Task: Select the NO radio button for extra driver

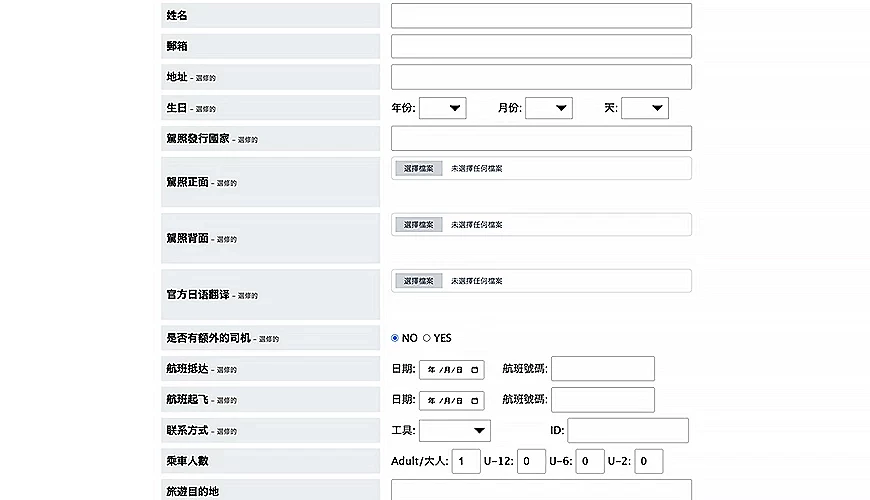Action: [395, 338]
